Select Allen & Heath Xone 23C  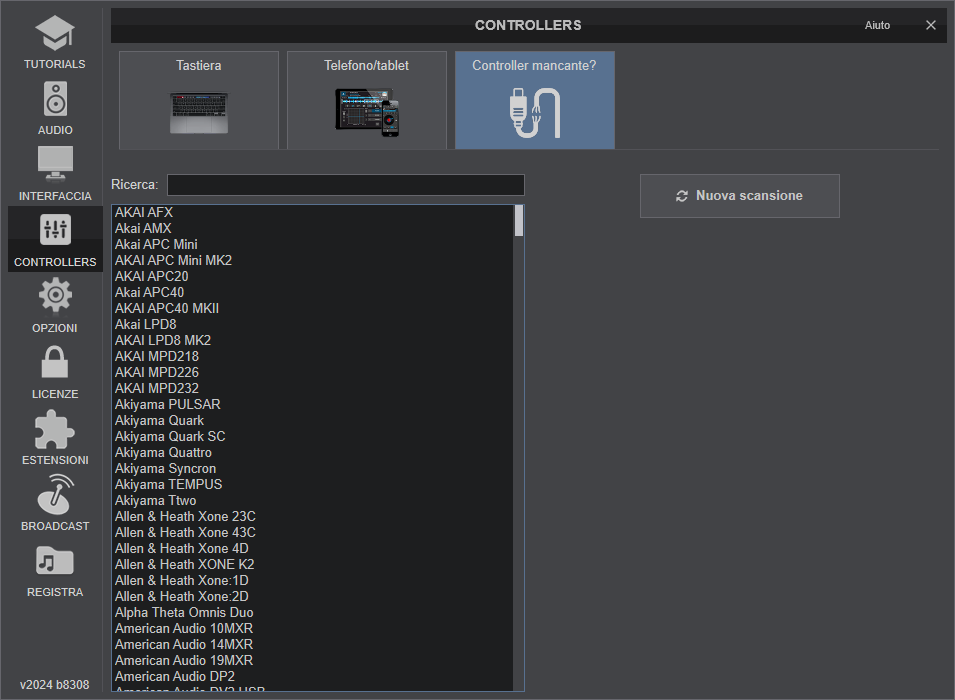pyautogui.click(x=313, y=516)
